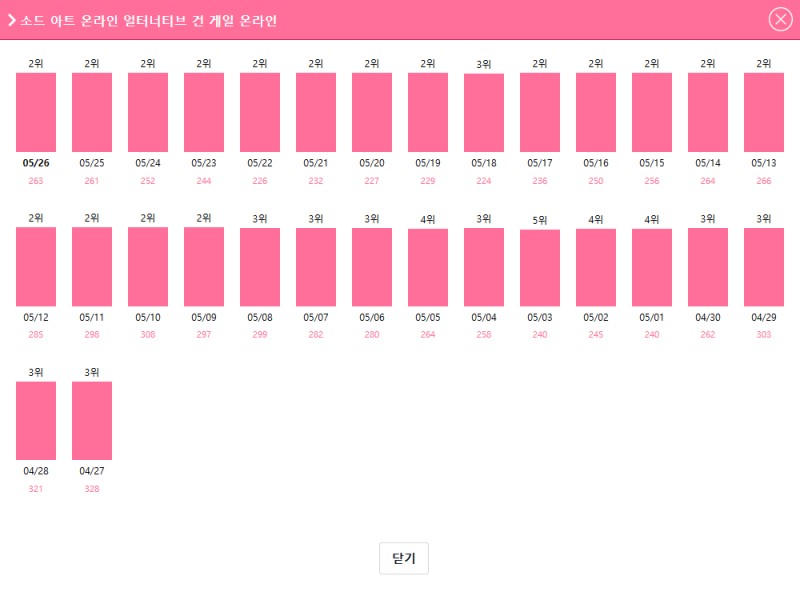Image resolution: width=800 pixels, height=600 pixels.
Task: Click the 05/01 rank bar
Action: pos(652,268)
